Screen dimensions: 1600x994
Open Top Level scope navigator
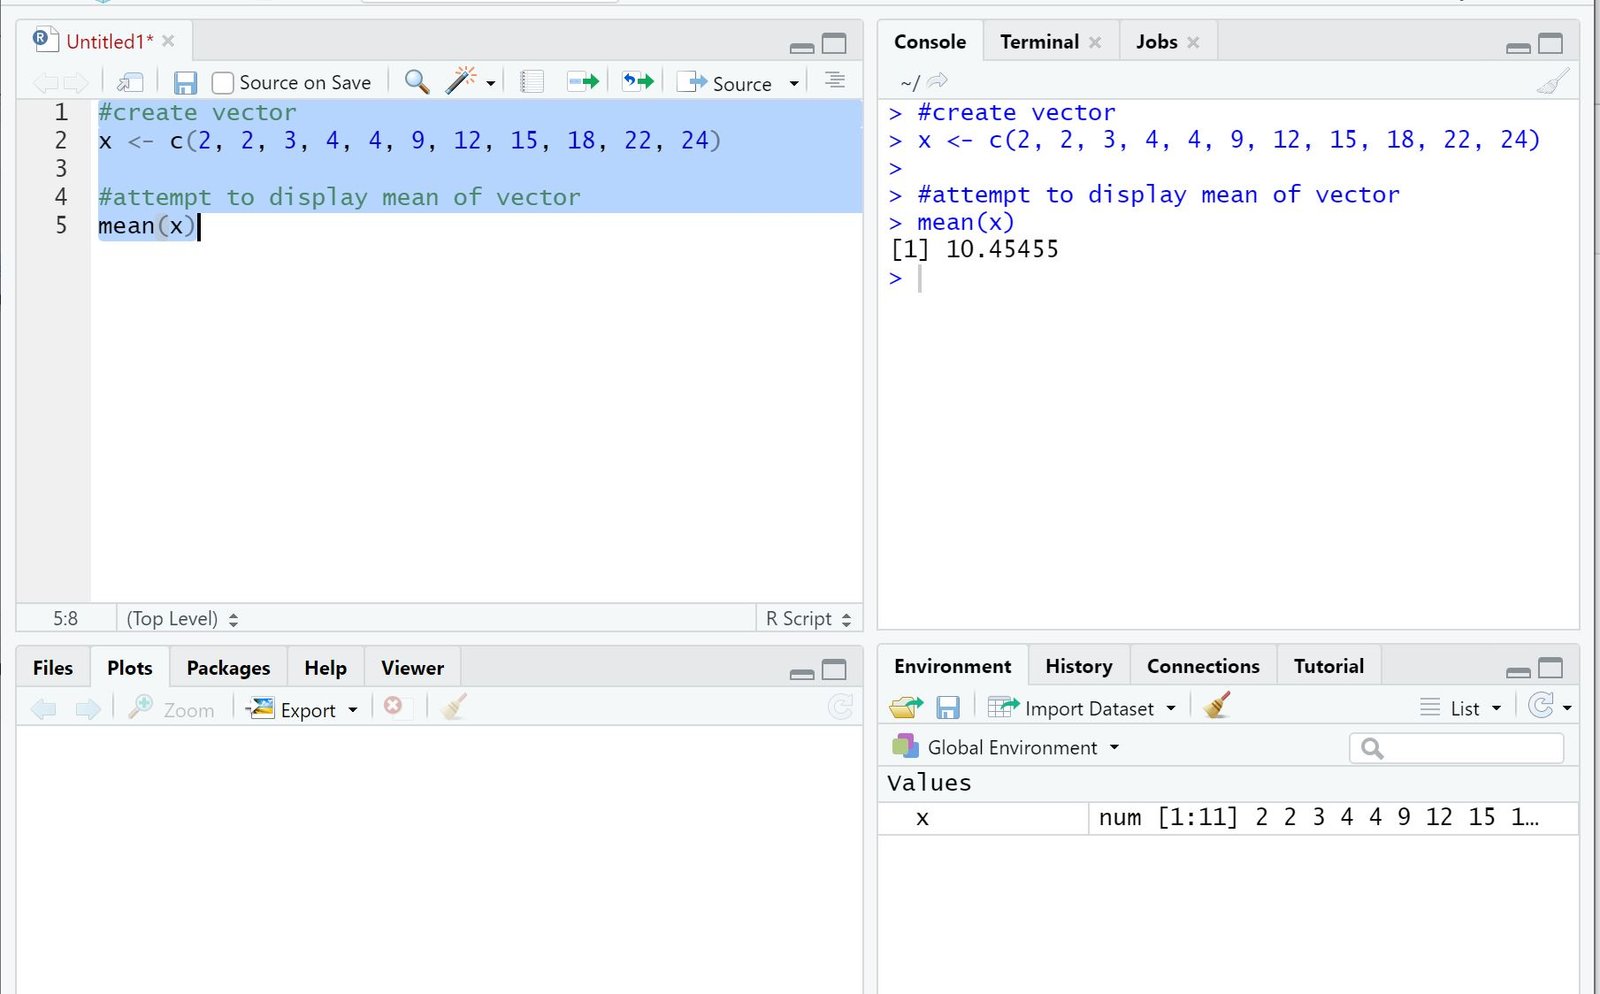point(182,618)
